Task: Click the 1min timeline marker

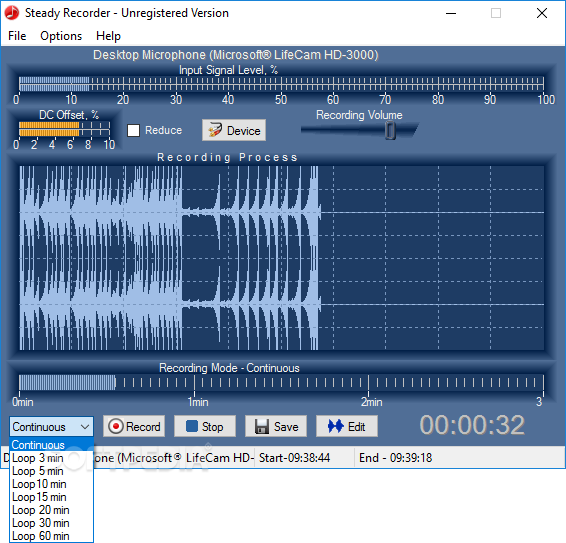Action: [x=198, y=402]
